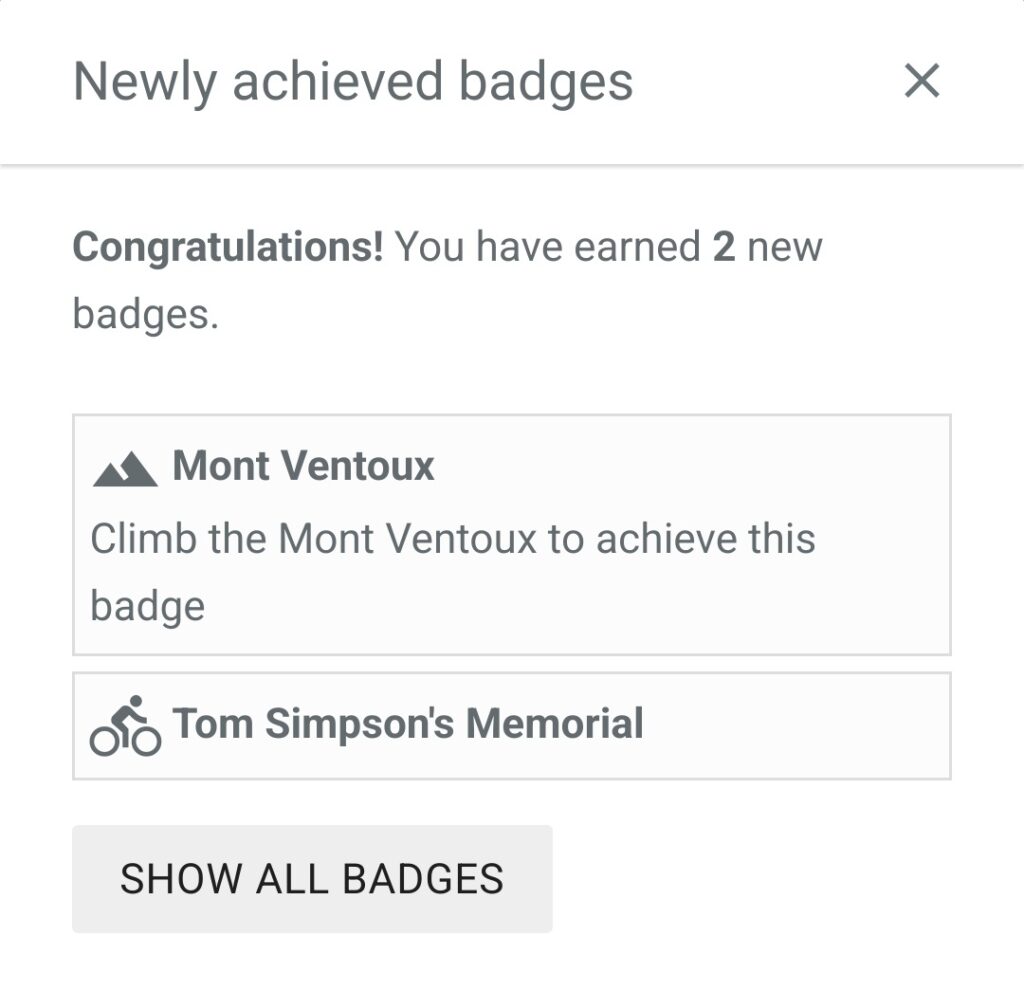
Task: Click the word 'new' in the congratulation message
Action: pyautogui.click(x=785, y=248)
